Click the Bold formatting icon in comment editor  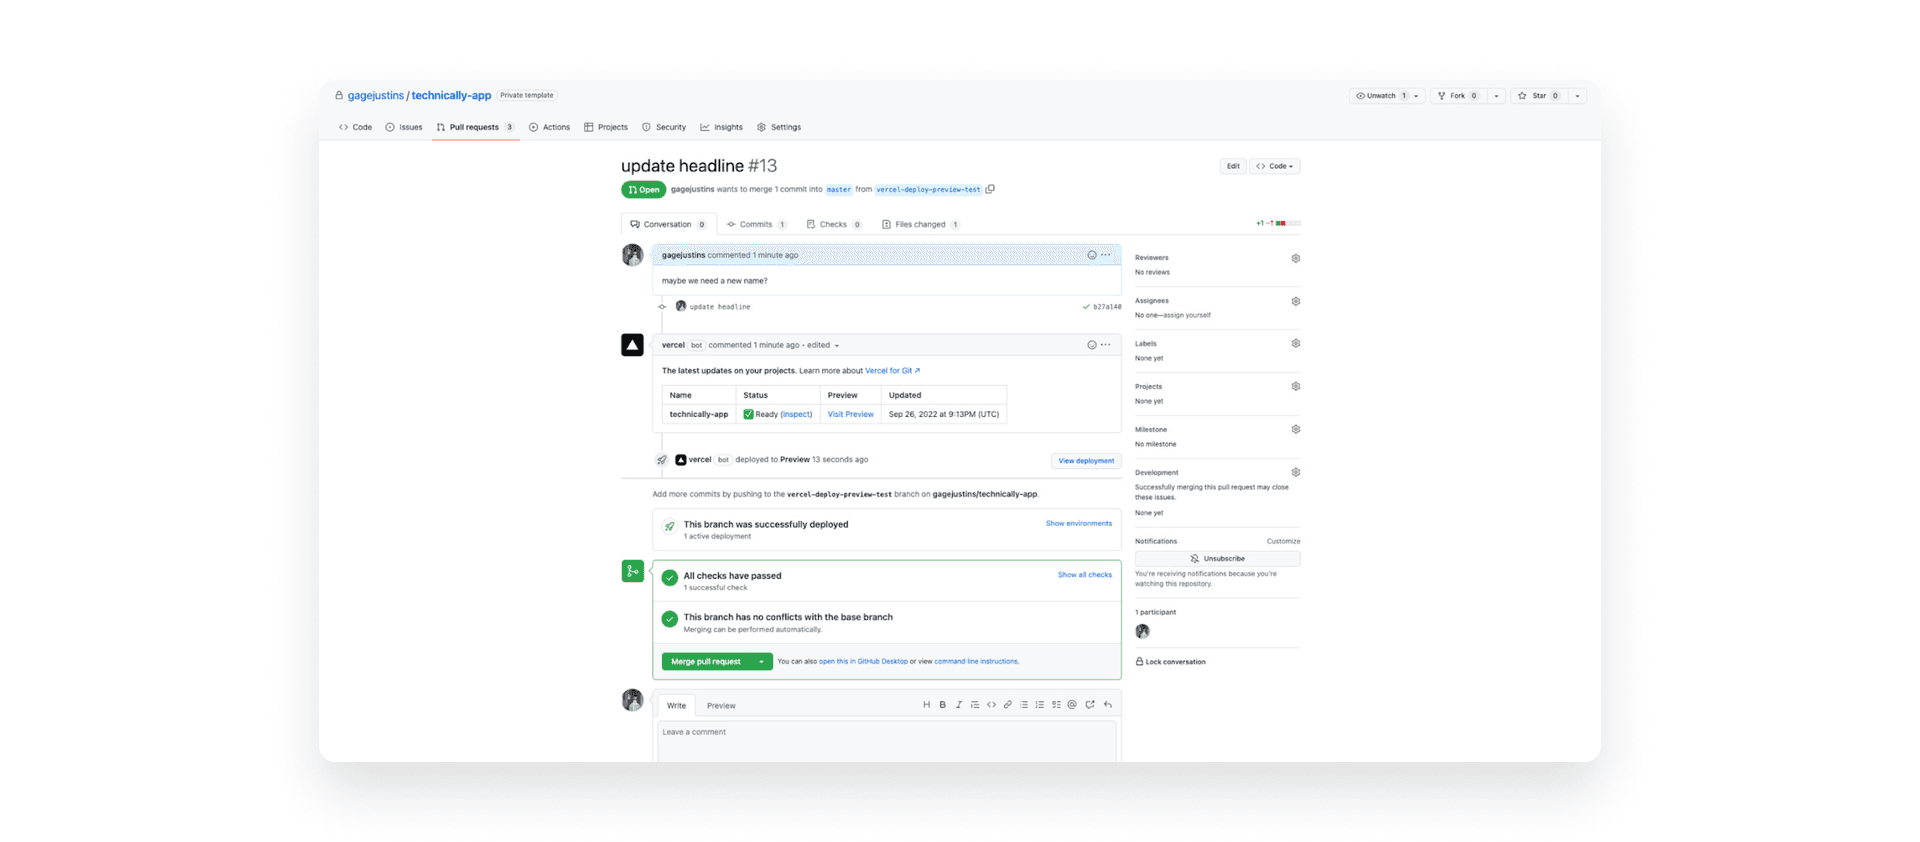942,705
